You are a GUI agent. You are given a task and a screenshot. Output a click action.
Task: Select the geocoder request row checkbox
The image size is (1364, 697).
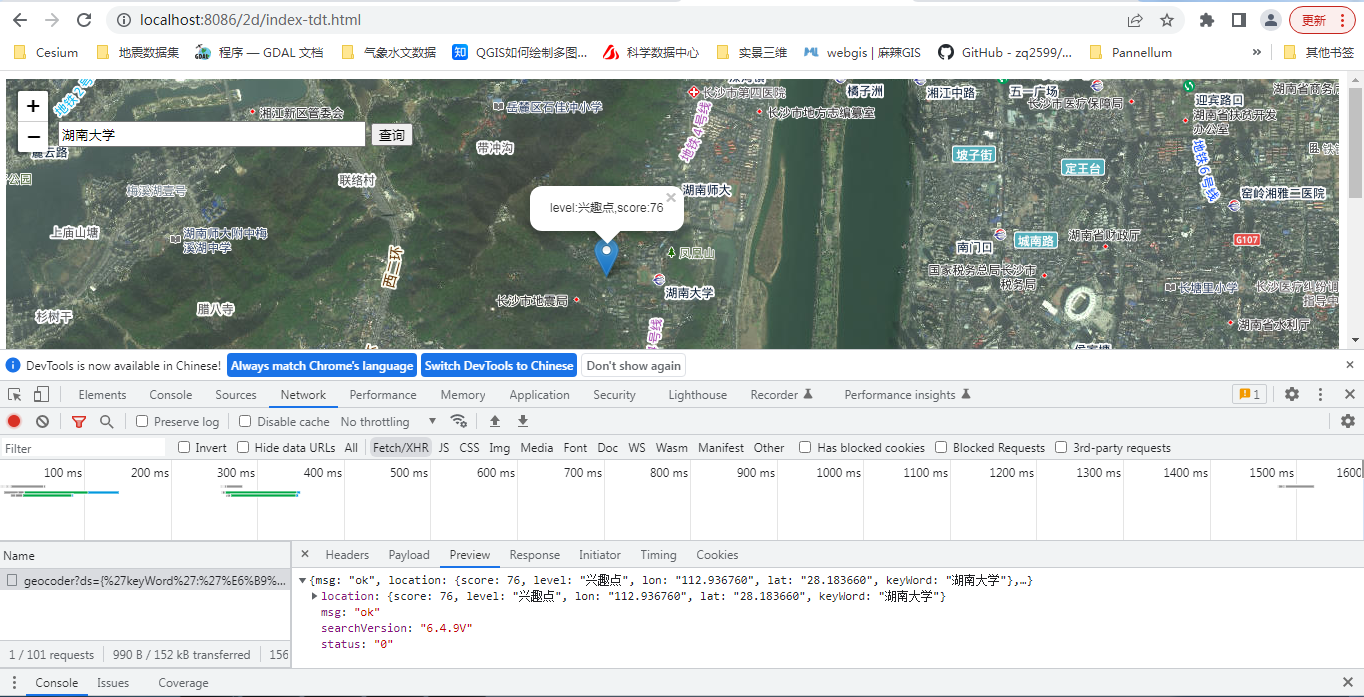[12, 580]
